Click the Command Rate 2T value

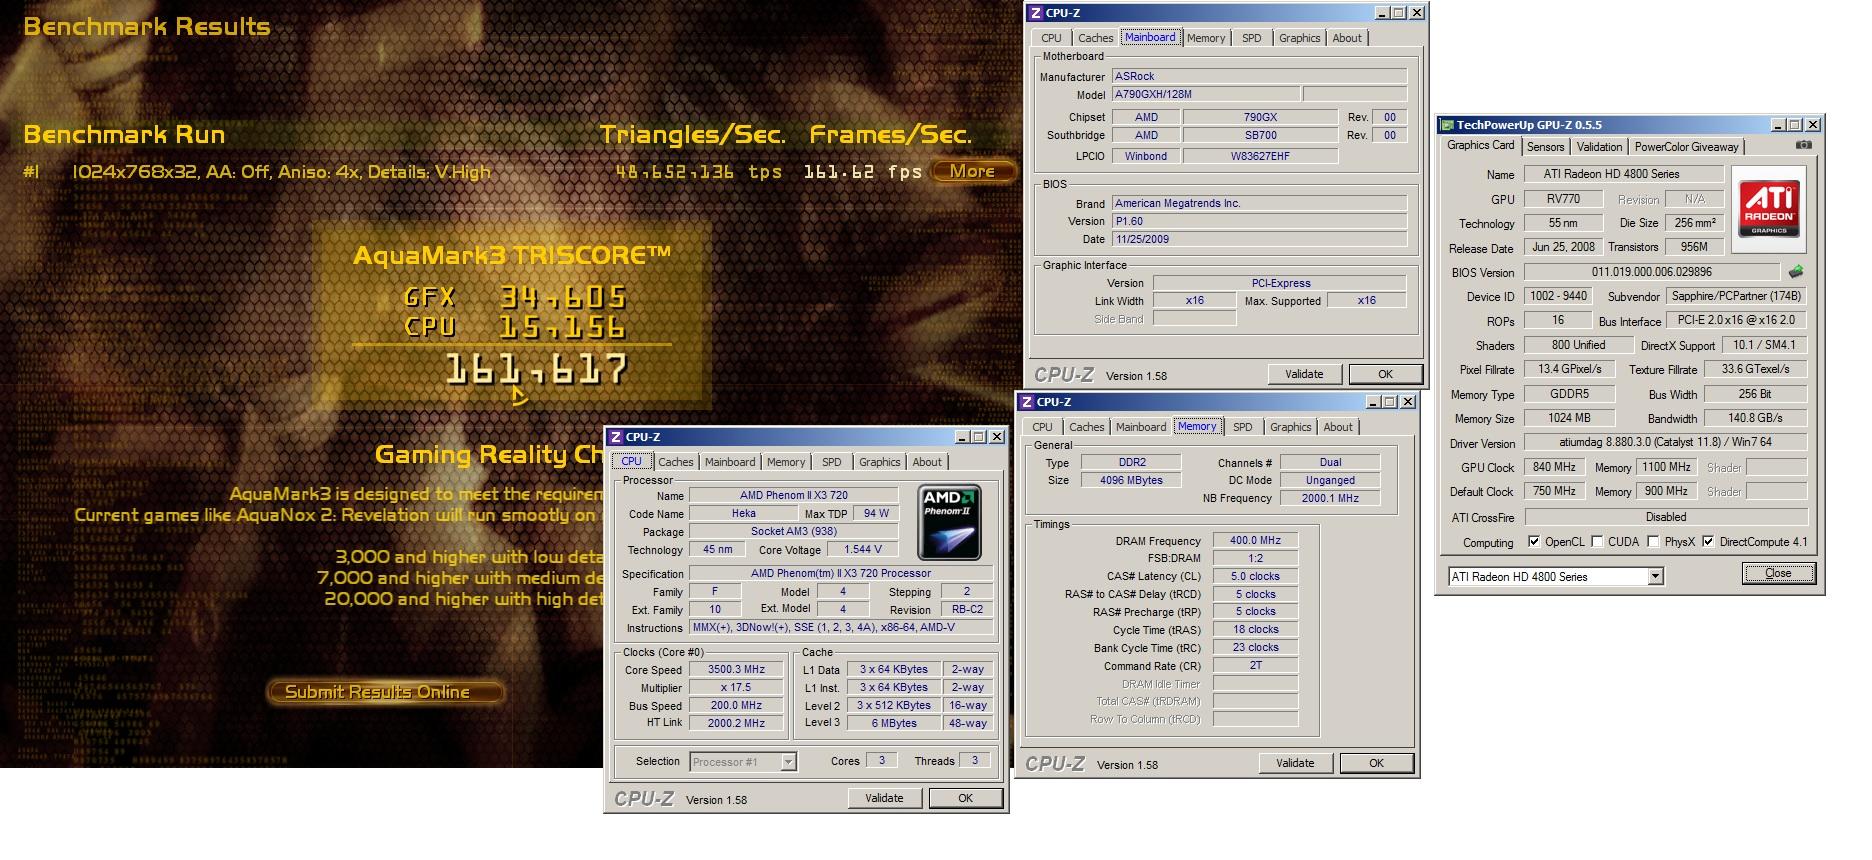point(1255,665)
